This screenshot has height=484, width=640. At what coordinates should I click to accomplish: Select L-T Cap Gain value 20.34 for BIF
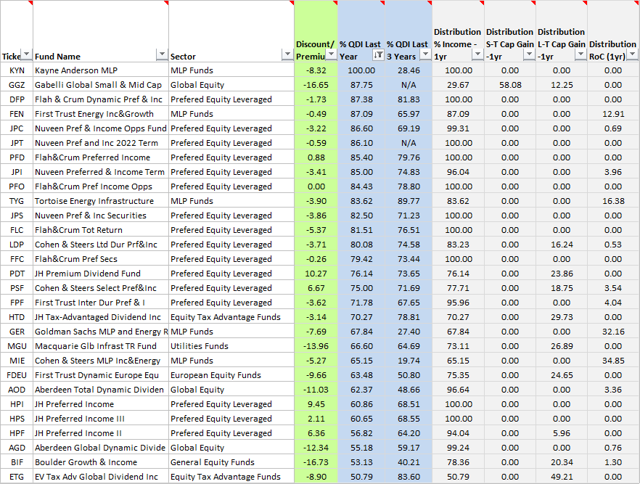coord(562,462)
